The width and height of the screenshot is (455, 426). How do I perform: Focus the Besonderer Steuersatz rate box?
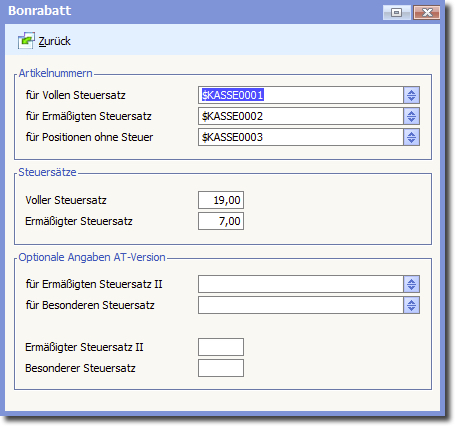(221, 368)
